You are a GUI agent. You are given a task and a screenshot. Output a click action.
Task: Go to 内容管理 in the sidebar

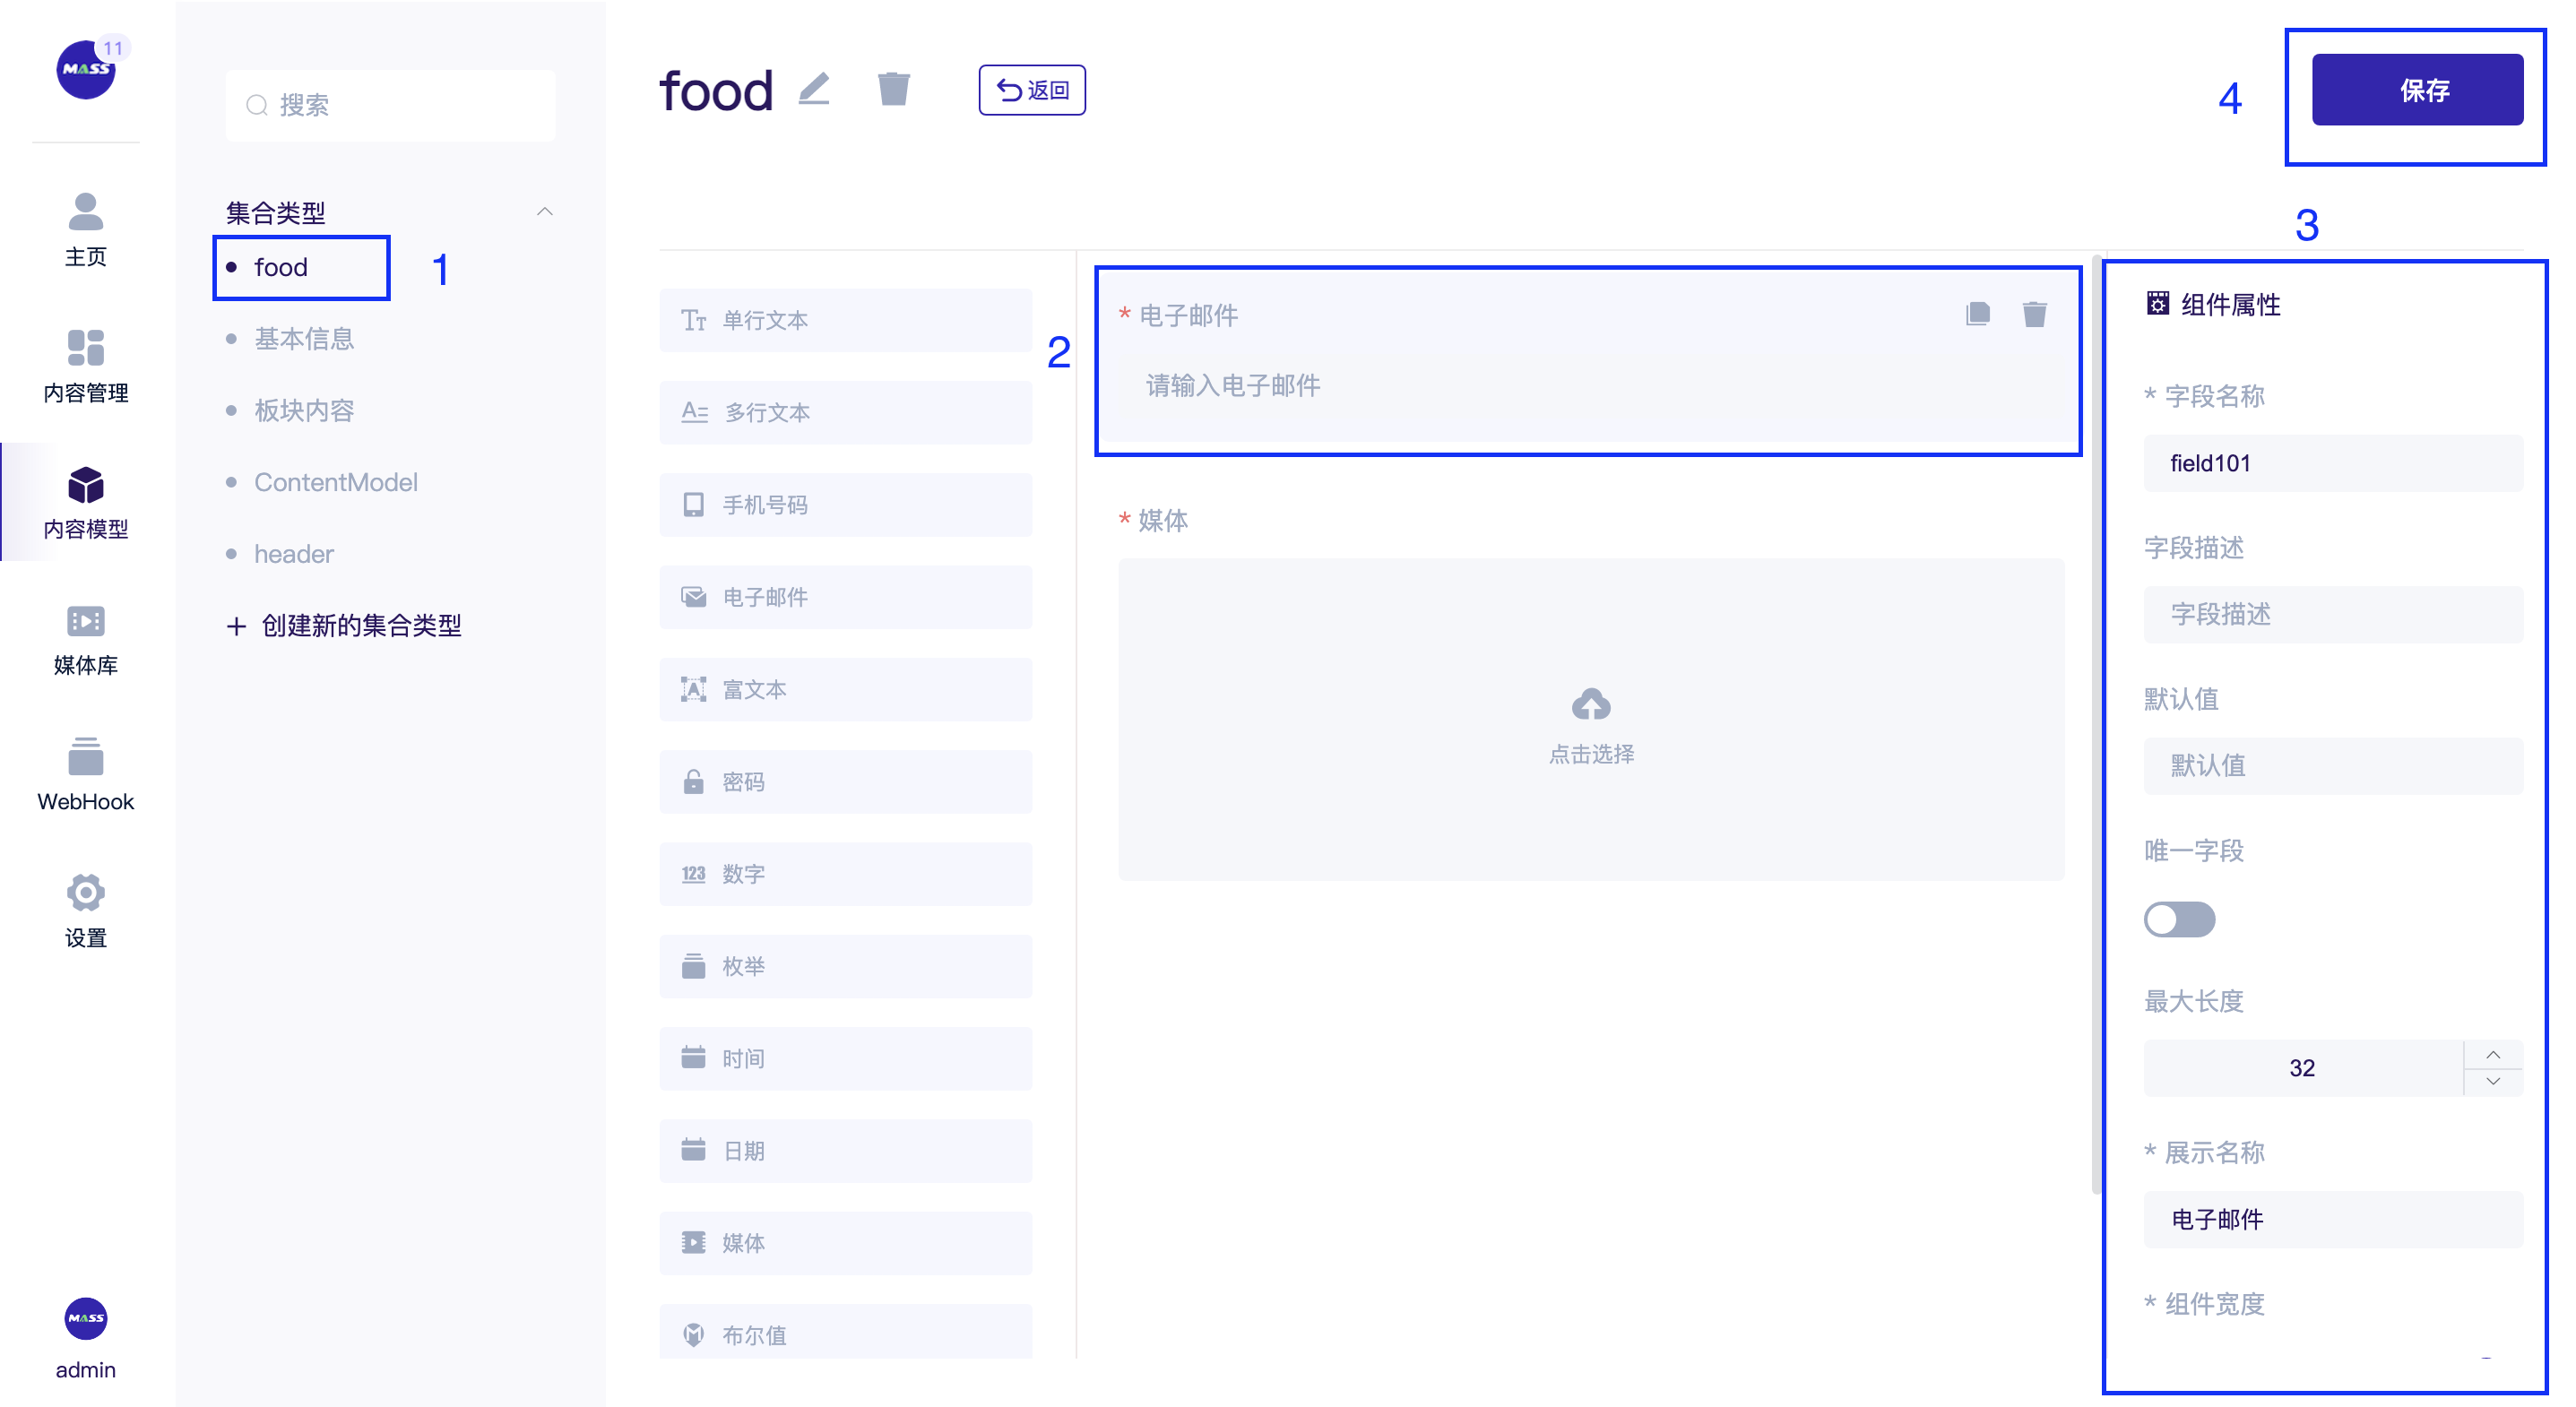85,367
